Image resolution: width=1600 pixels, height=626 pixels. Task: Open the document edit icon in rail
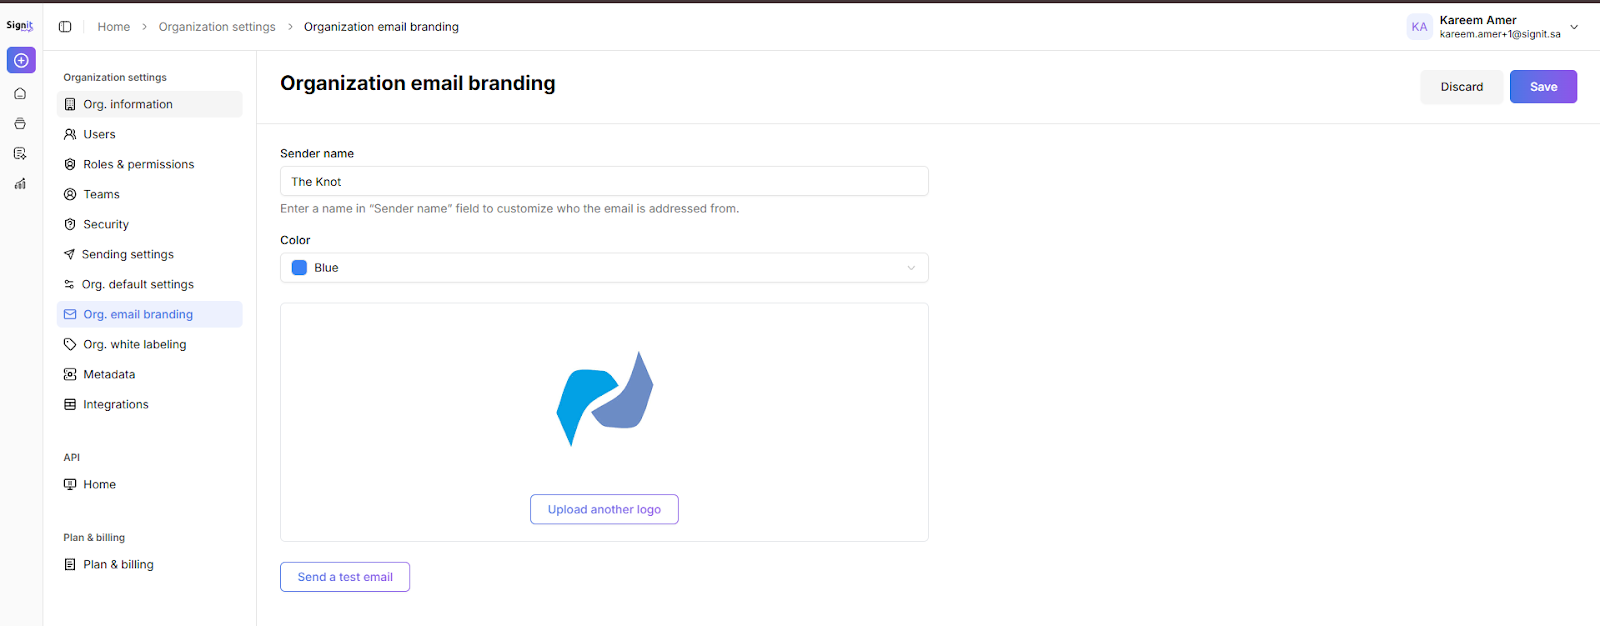(20, 154)
